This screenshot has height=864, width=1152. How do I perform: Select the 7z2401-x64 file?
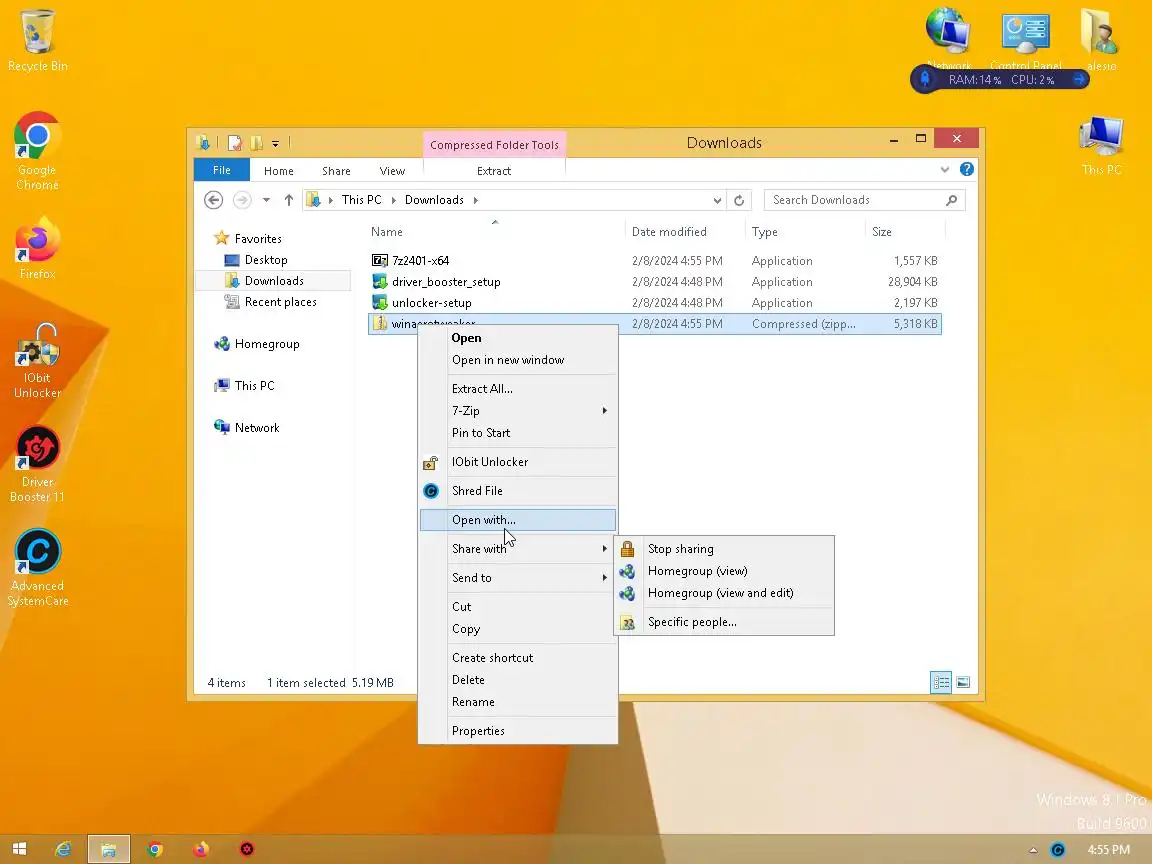tap(655, 261)
